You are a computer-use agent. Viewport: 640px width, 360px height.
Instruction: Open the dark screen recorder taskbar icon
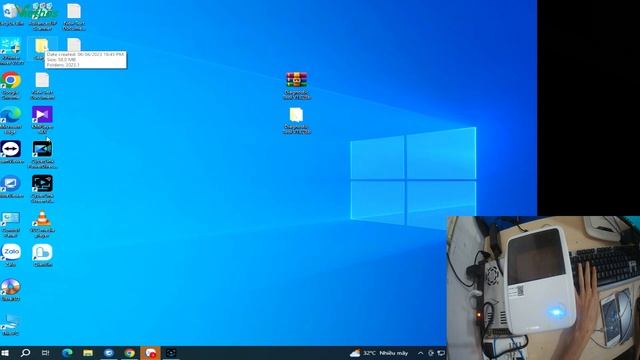171,353
